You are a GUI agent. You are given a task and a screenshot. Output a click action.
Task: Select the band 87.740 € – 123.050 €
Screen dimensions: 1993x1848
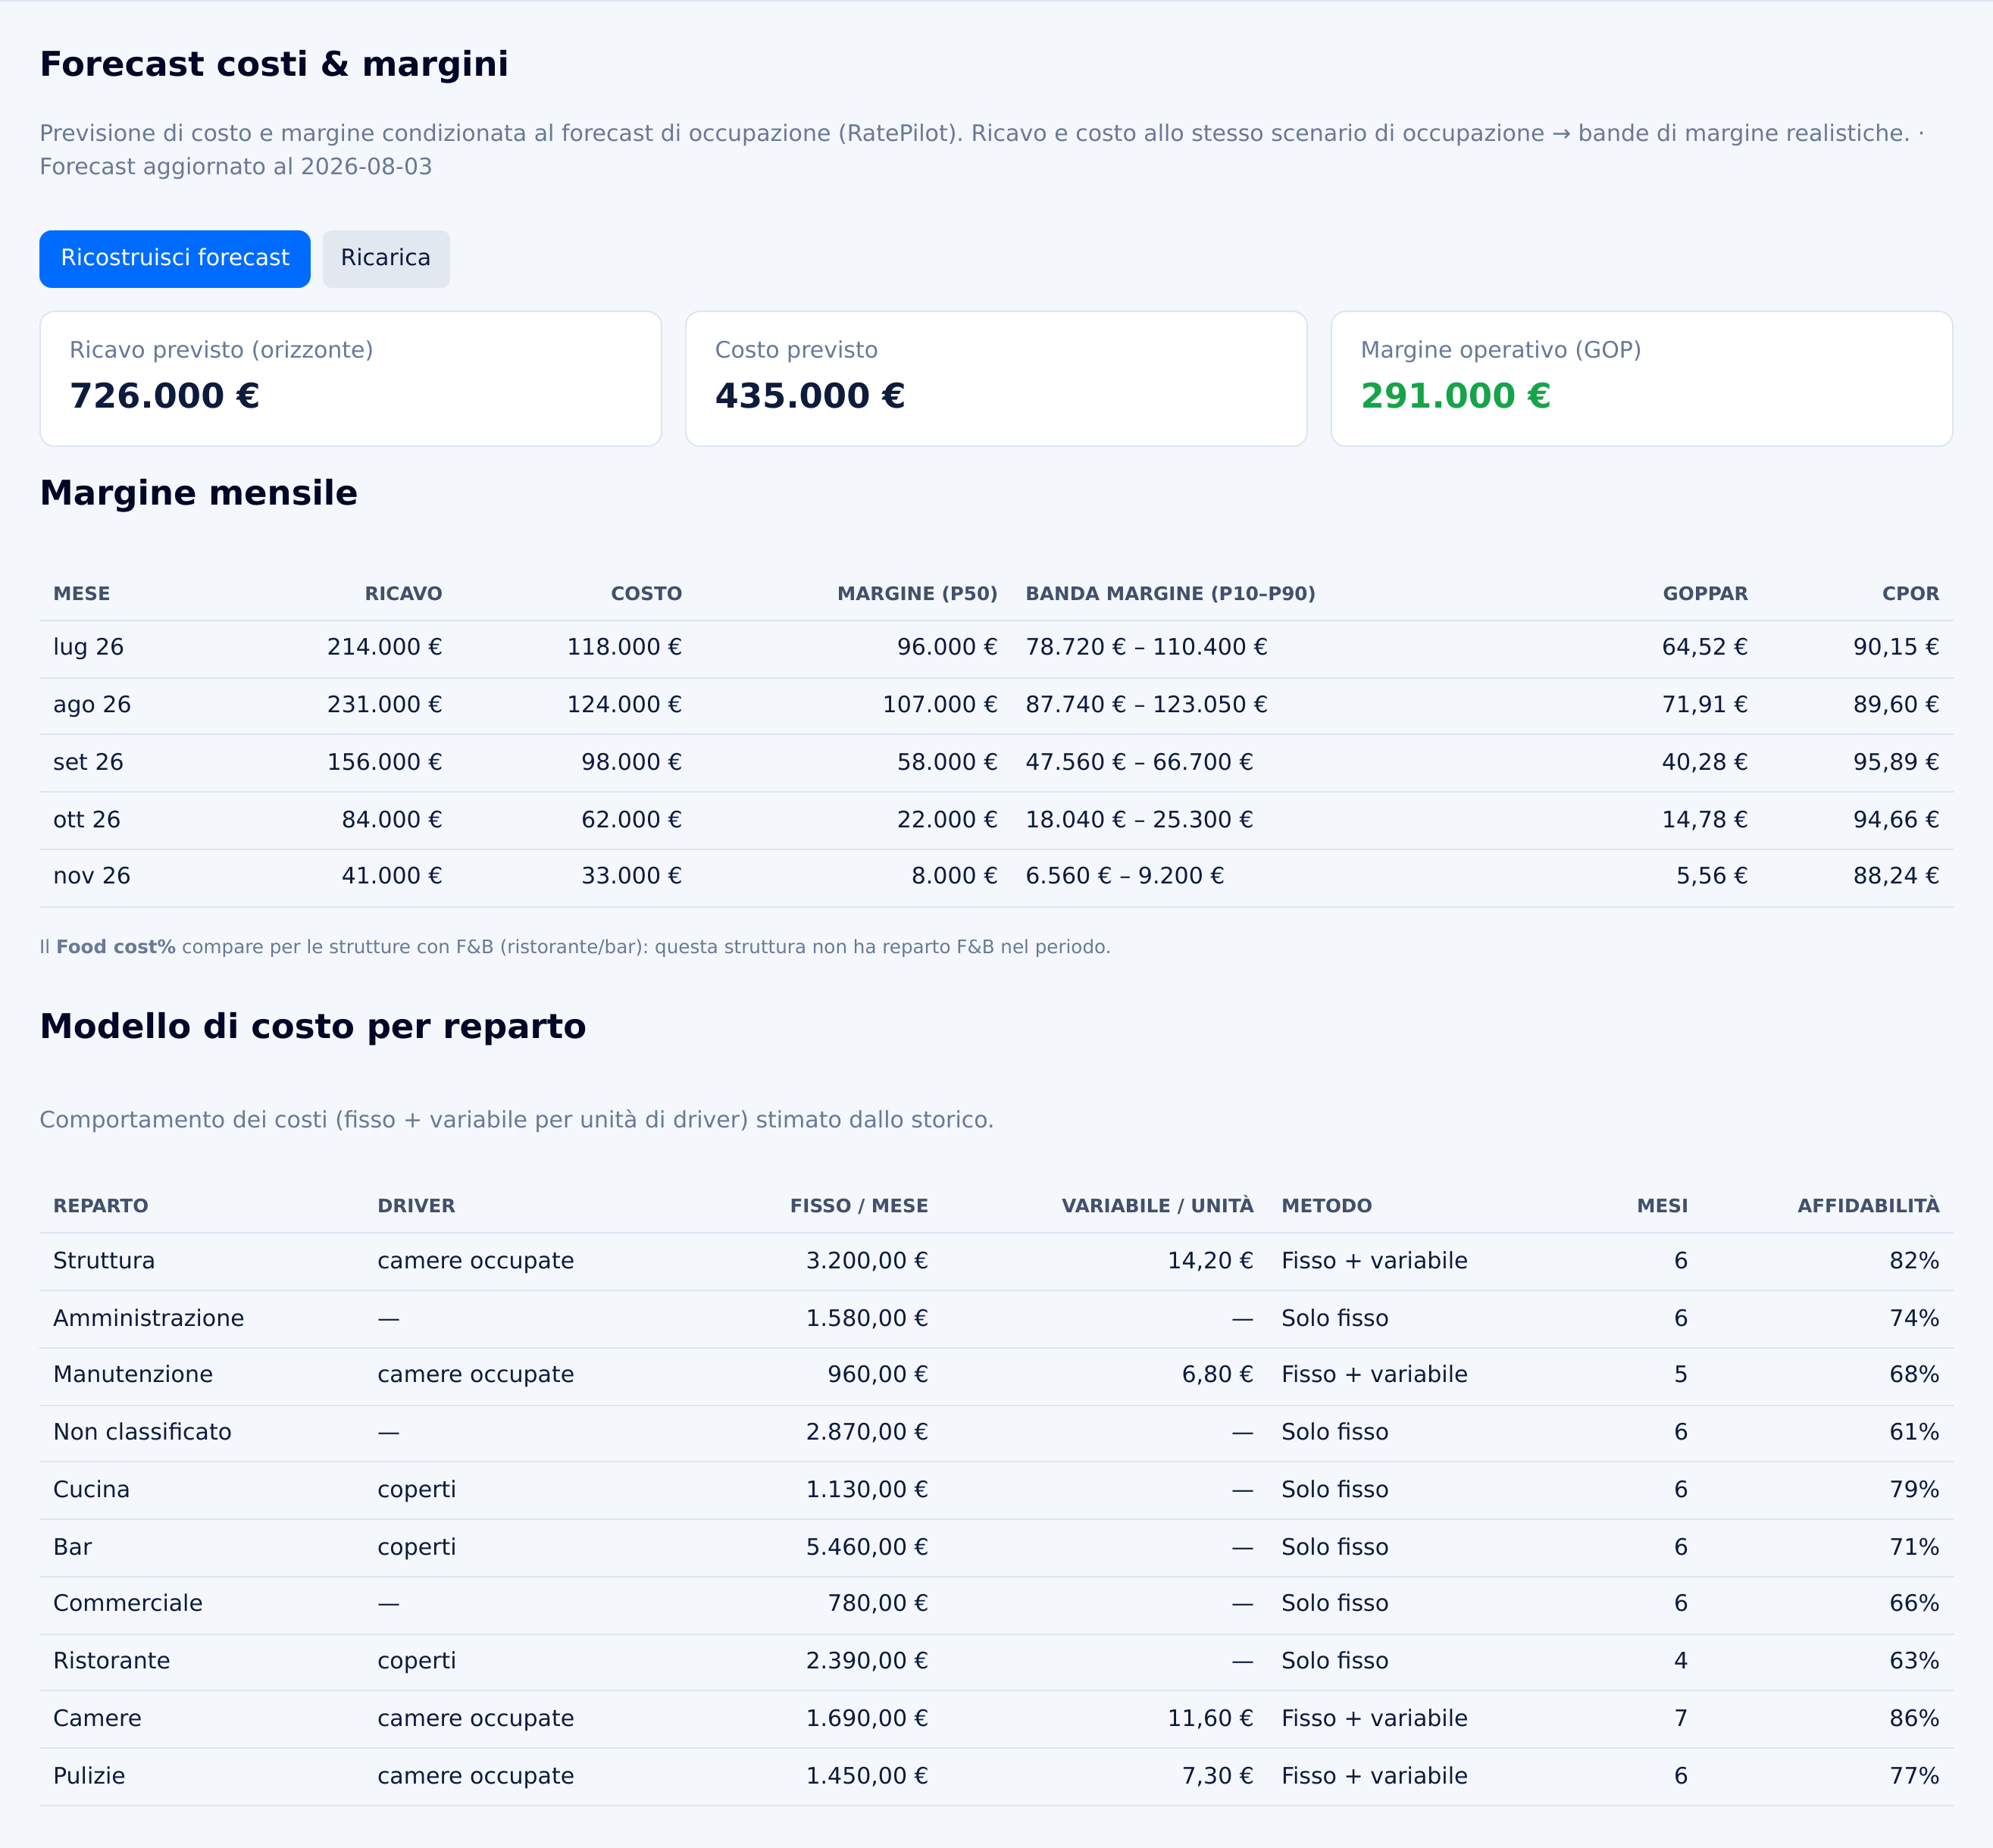[x=1147, y=705]
